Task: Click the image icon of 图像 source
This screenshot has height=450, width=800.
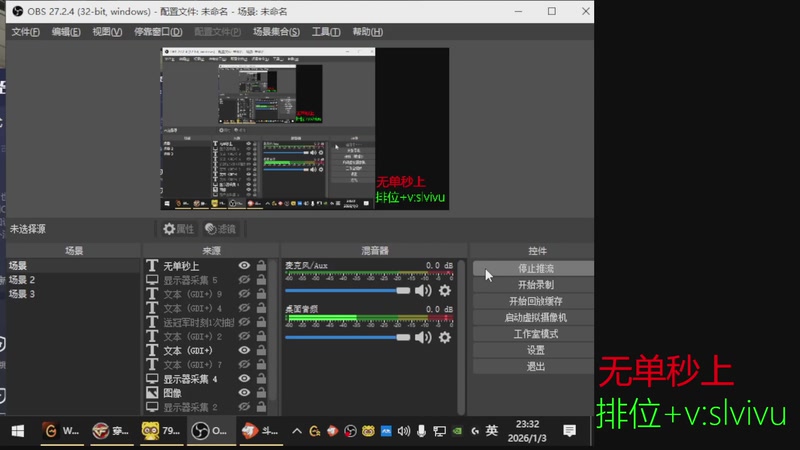Action: pos(152,393)
